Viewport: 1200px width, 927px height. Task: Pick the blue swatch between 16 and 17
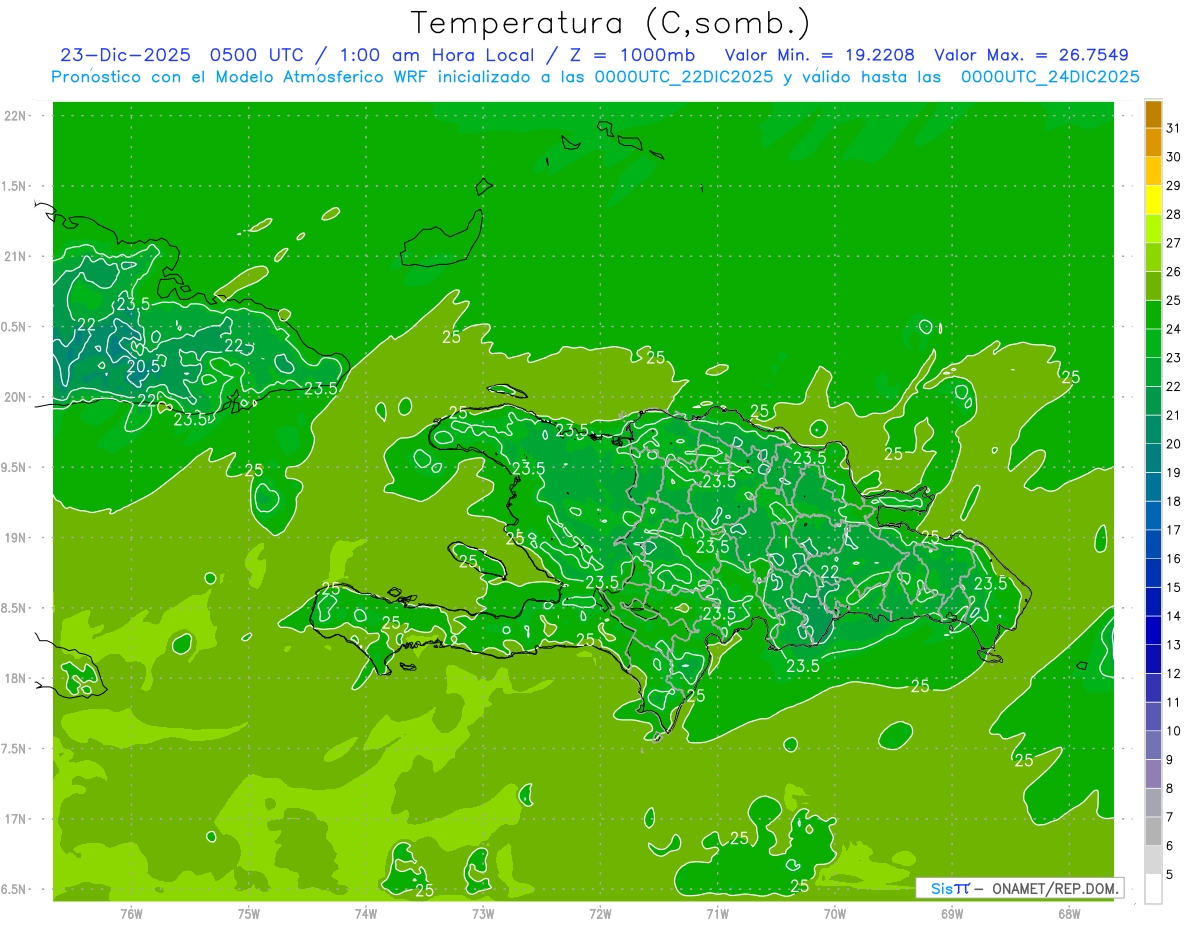pyautogui.click(x=1153, y=545)
